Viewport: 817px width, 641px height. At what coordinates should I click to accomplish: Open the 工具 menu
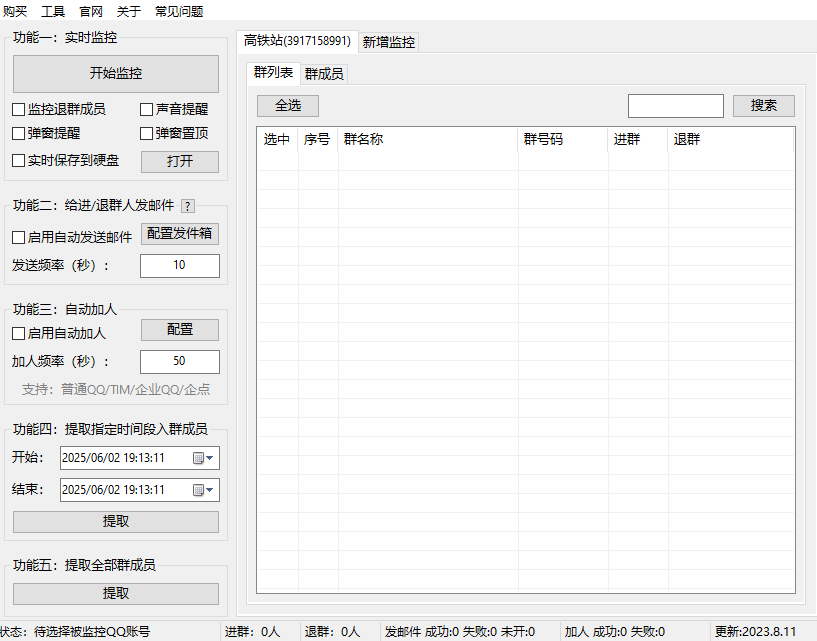tap(53, 12)
